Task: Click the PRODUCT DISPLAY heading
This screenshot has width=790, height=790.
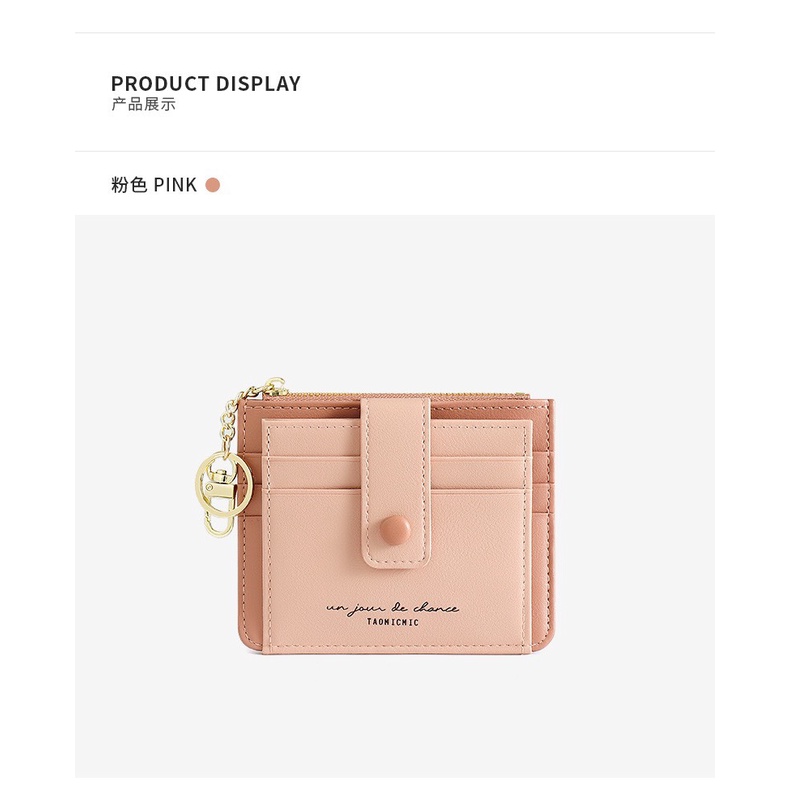Action: (x=206, y=84)
